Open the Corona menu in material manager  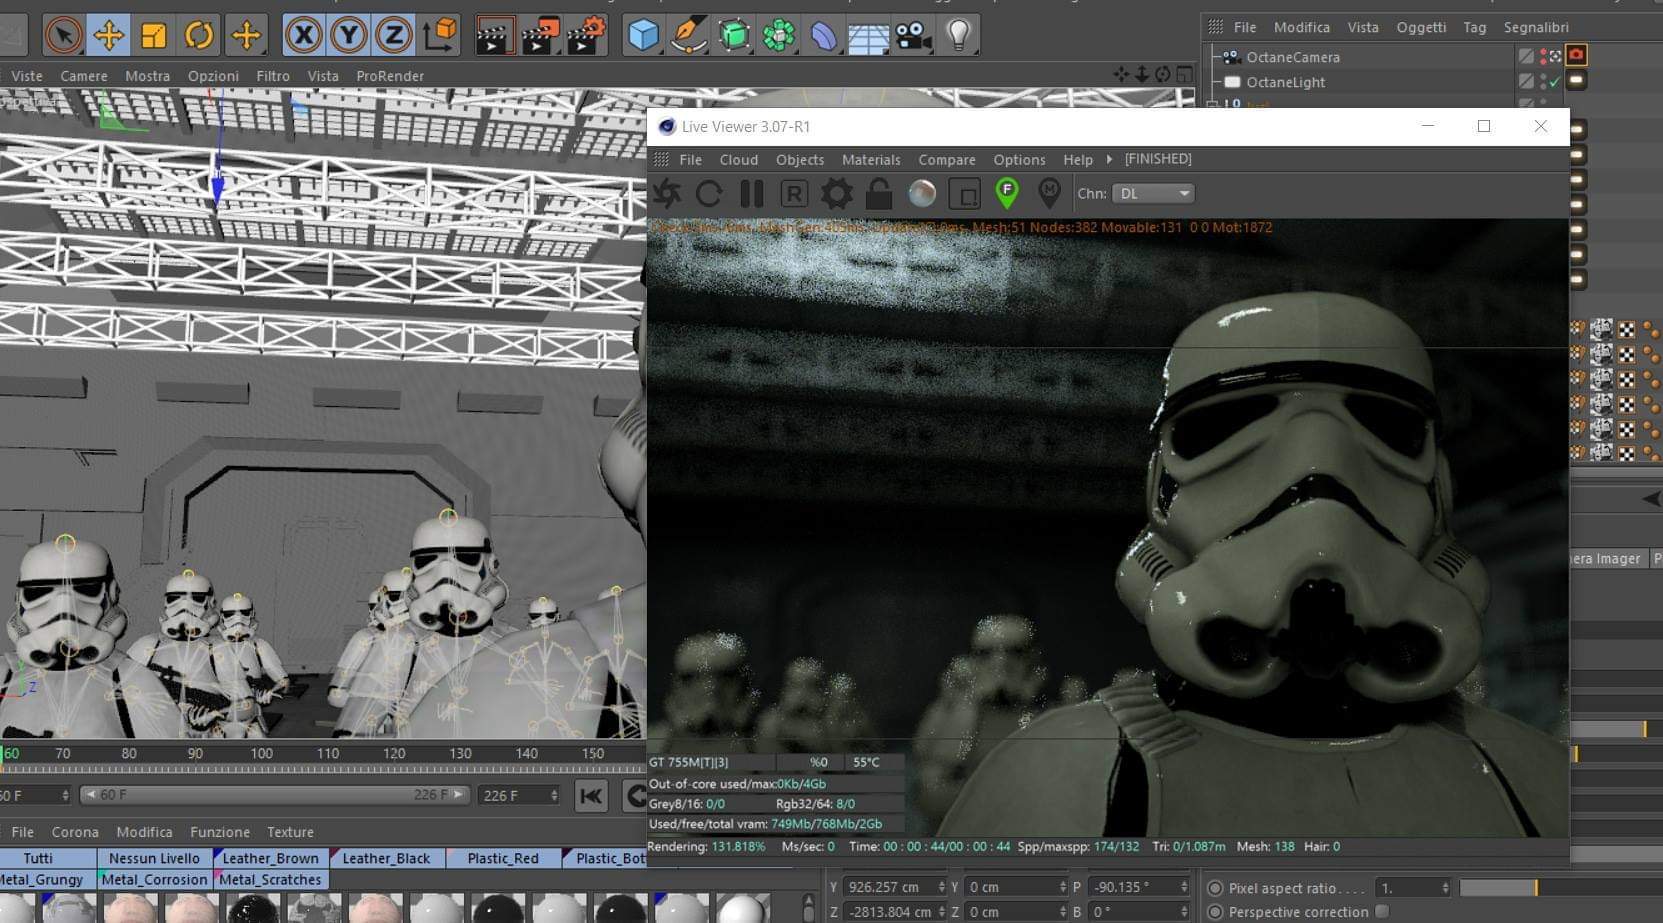75,832
